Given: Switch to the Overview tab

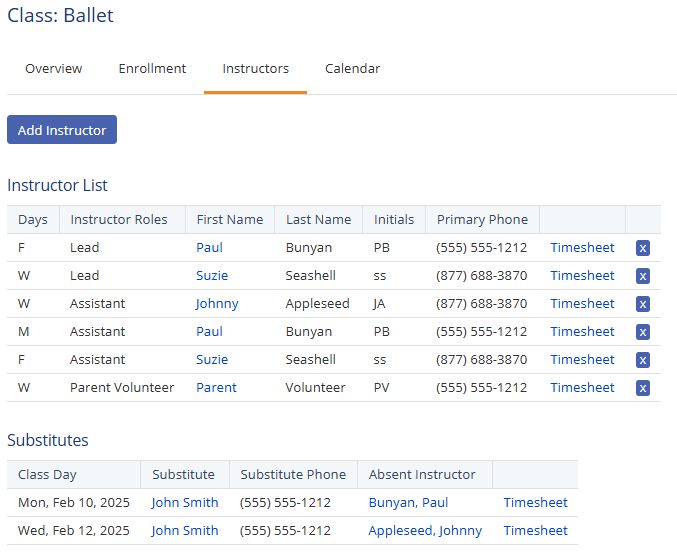Looking at the screenshot, I should coord(54,69).
